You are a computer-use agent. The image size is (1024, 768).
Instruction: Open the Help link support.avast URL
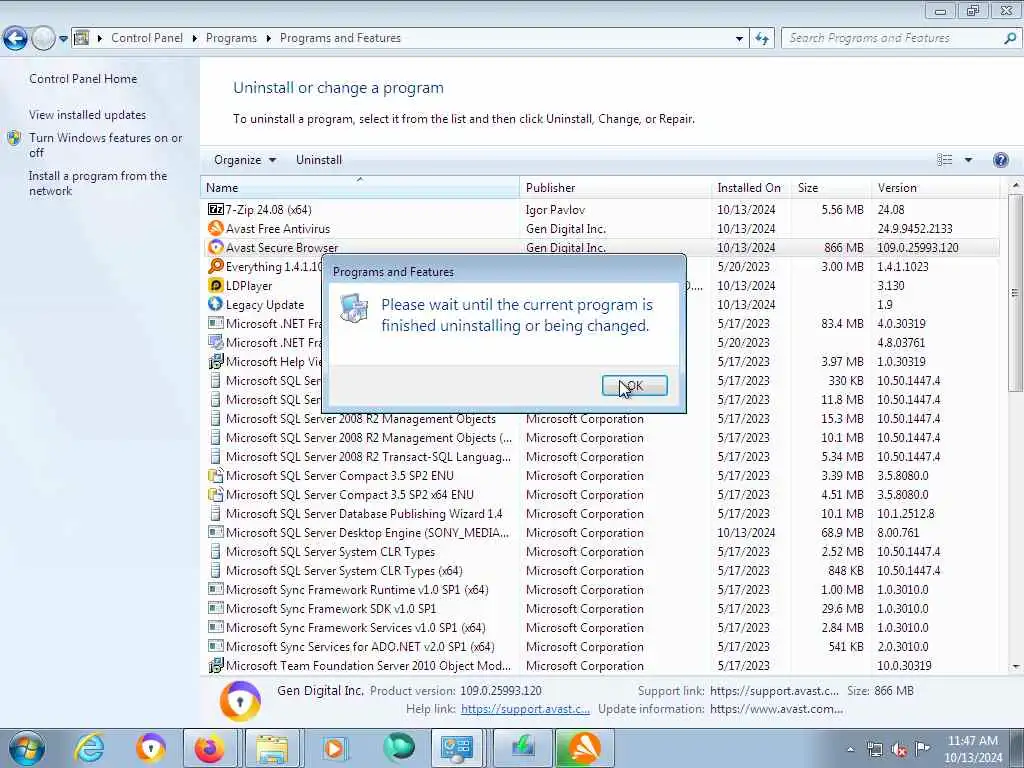pos(525,709)
